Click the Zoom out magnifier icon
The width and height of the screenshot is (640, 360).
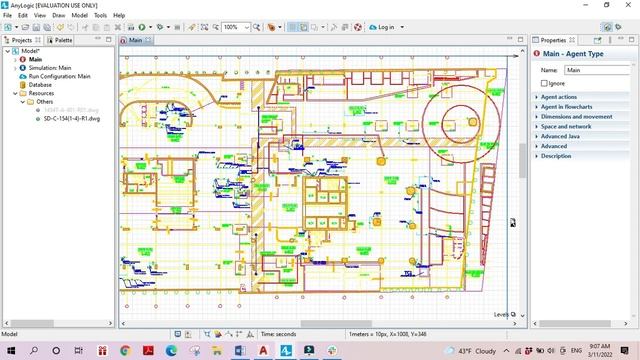coord(215,27)
